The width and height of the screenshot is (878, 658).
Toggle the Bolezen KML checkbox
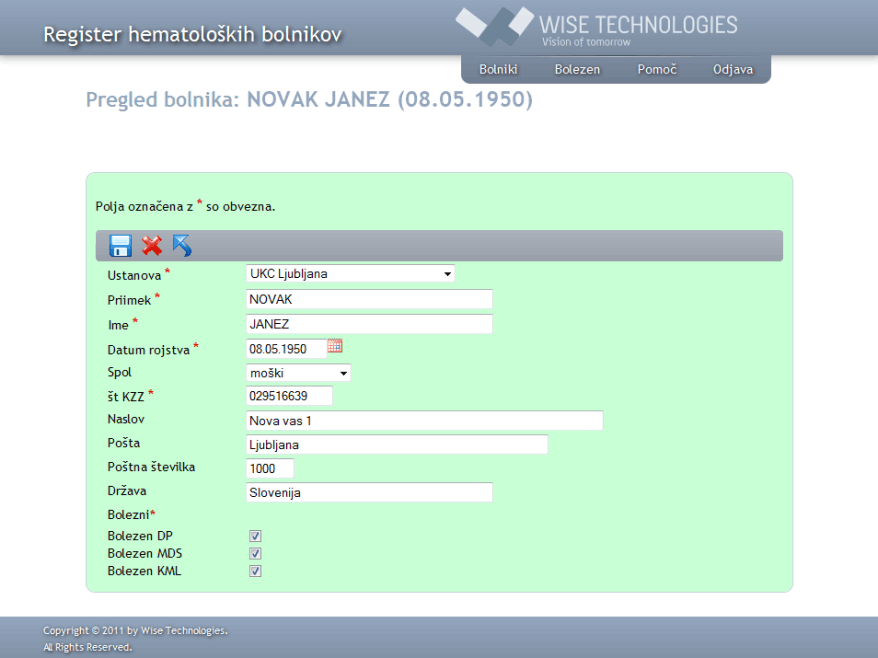point(255,571)
